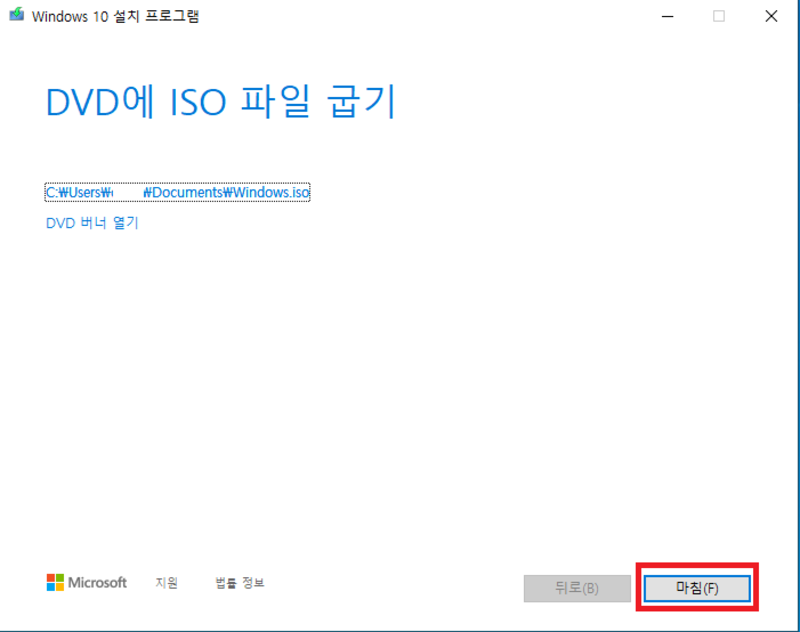Click the Microsoft four-square logo
The image size is (800, 632).
[x=55, y=582]
